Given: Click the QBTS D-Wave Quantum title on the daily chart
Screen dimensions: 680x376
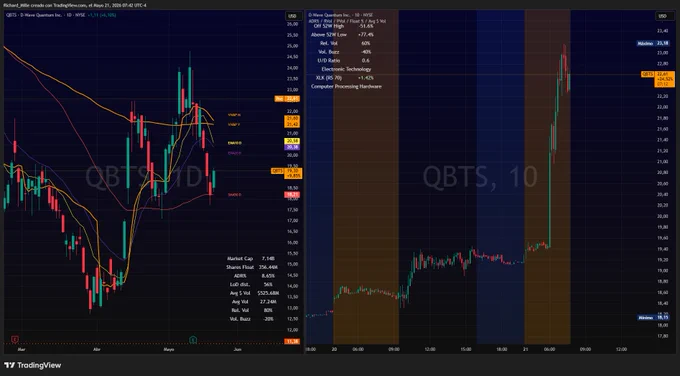Looking at the screenshot, I should (x=45, y=15).
